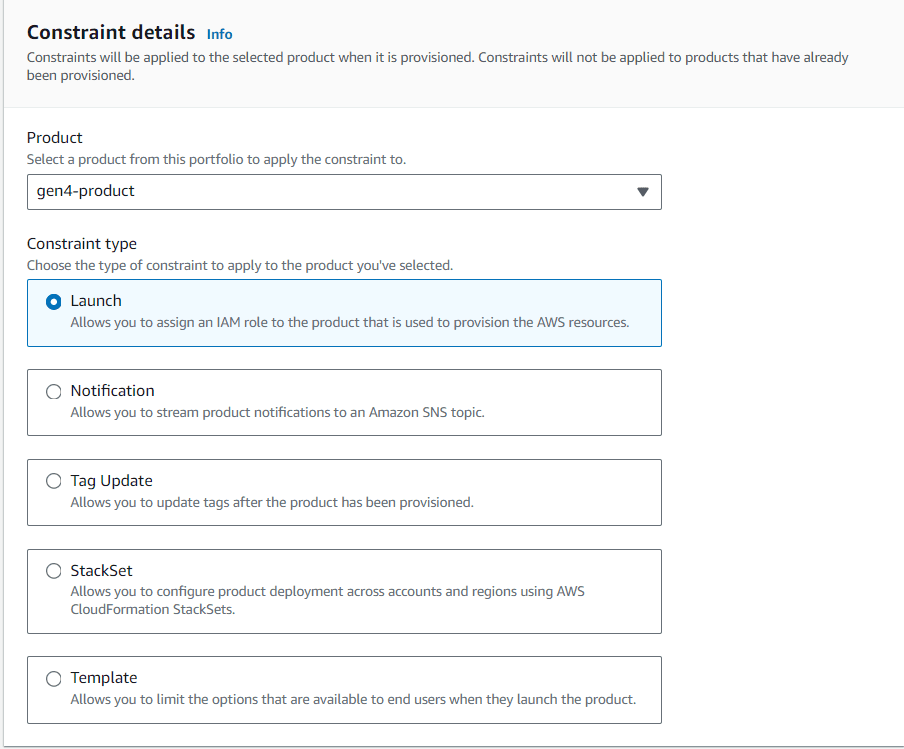Click the Notification label text
Screen dimensions: 904x749
click(x=112, y=391)
